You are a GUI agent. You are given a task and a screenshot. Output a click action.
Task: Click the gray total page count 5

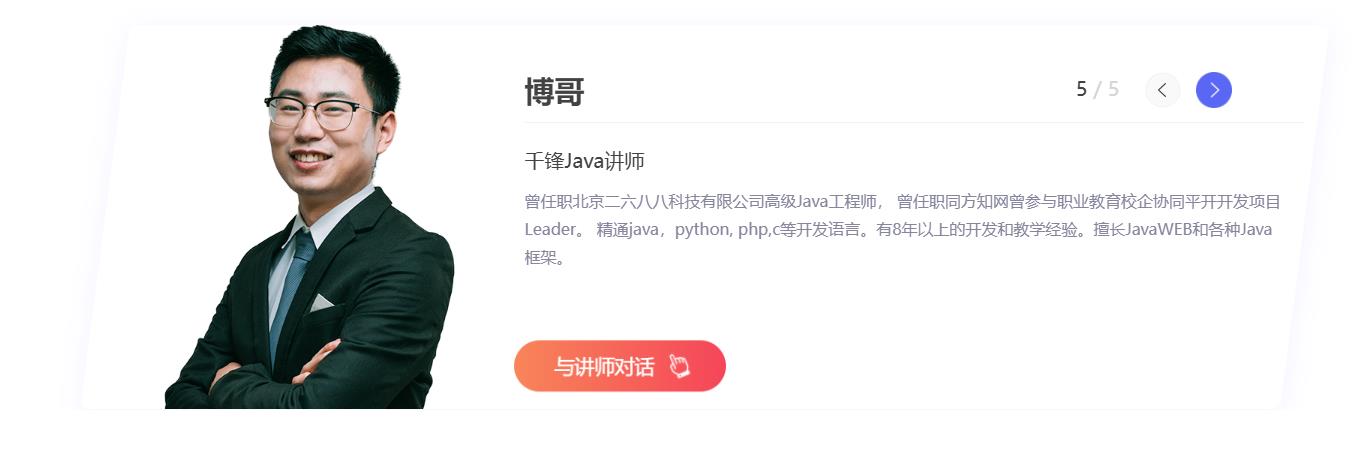tap(1113, 90)
